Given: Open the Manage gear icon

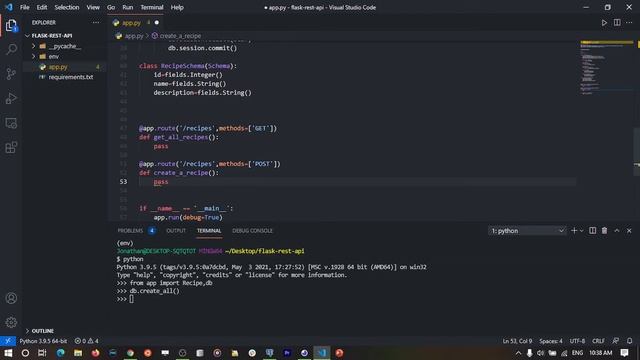Looking at the screenshot, I should click(x=11, y=322).
